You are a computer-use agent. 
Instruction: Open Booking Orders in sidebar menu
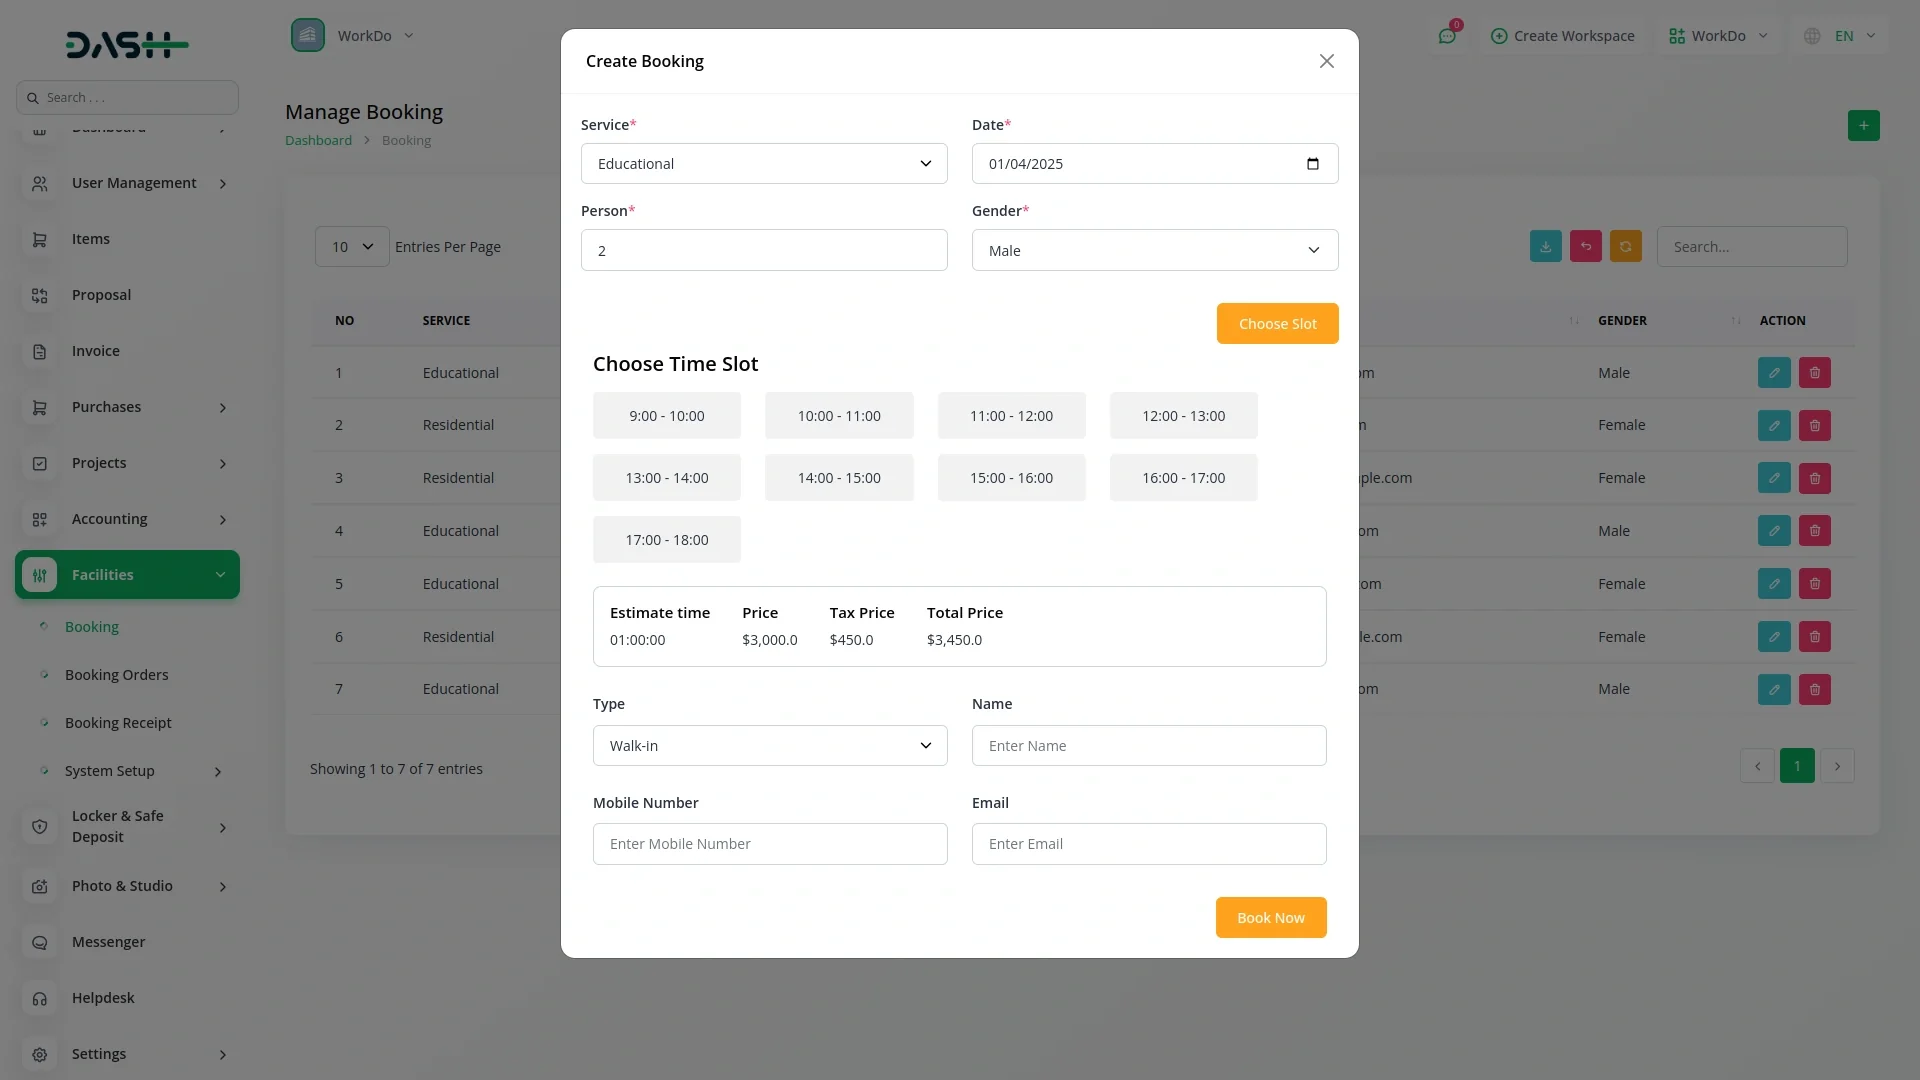pos(116,675)
